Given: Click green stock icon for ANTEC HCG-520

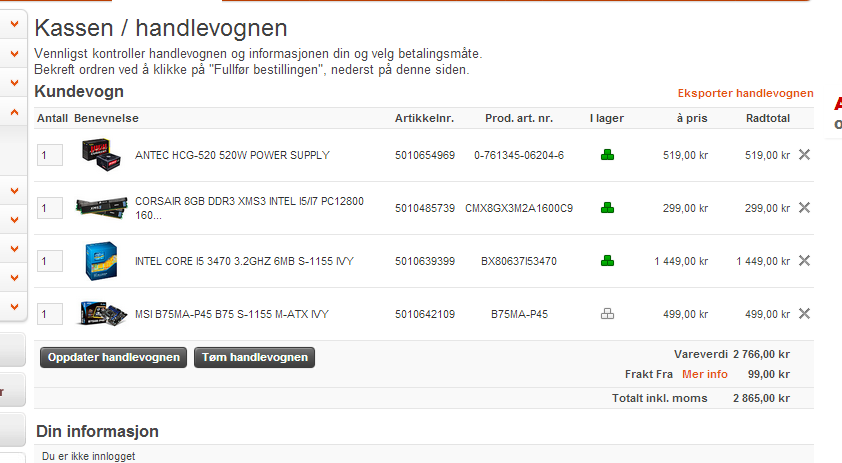Looking at the screenshot, I should [x=607, y=155].
